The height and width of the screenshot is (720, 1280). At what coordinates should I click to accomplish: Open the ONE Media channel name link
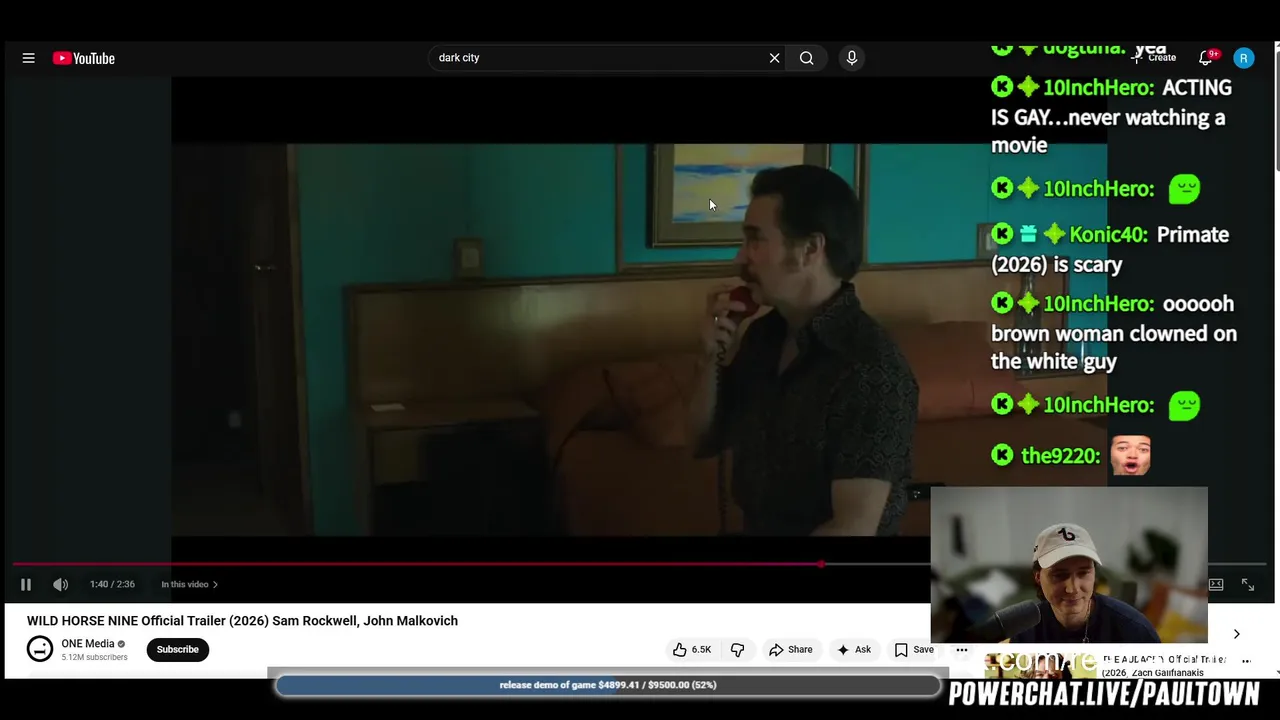tap(88, 643)
